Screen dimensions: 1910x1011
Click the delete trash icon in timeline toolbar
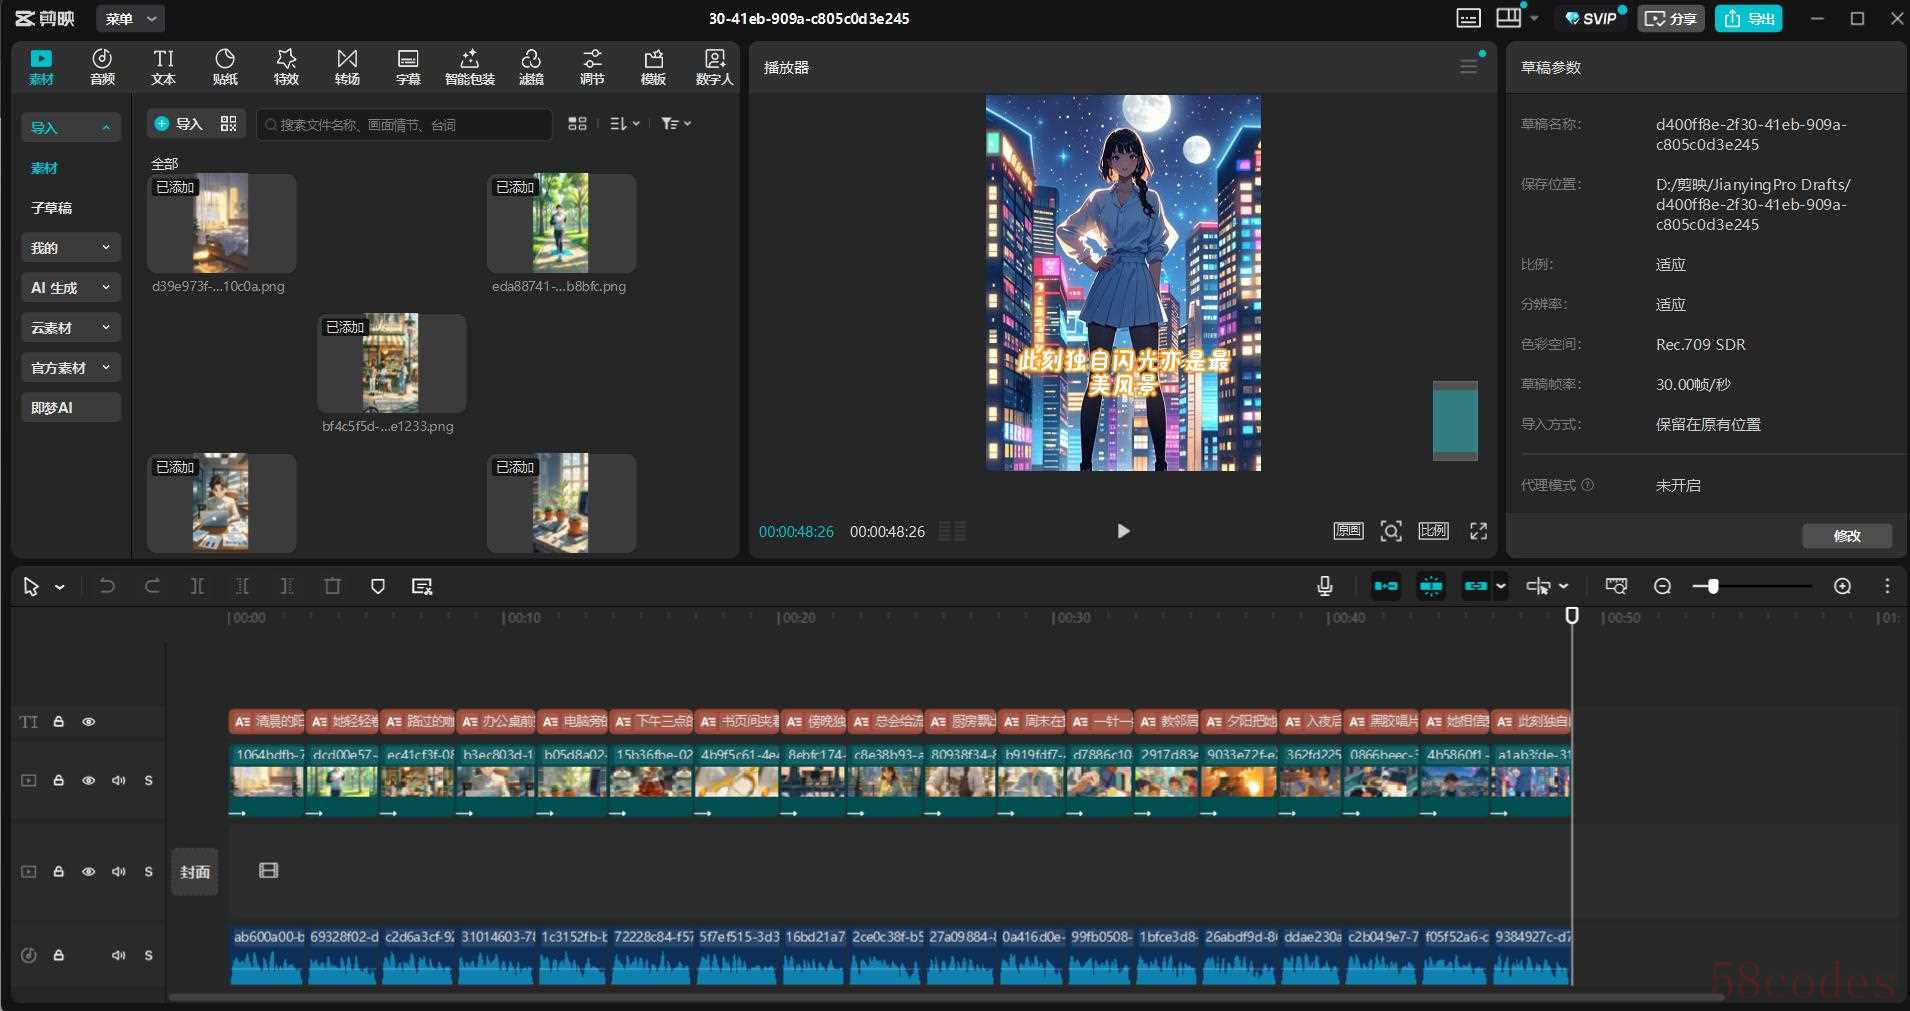coord(332,586)
